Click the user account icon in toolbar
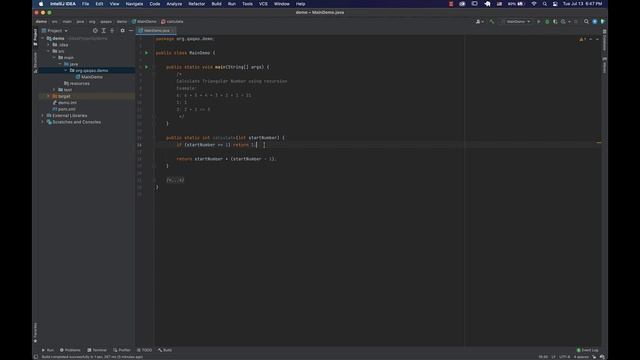640x360 pixels. pyautogui.click(x=478, y=22)
